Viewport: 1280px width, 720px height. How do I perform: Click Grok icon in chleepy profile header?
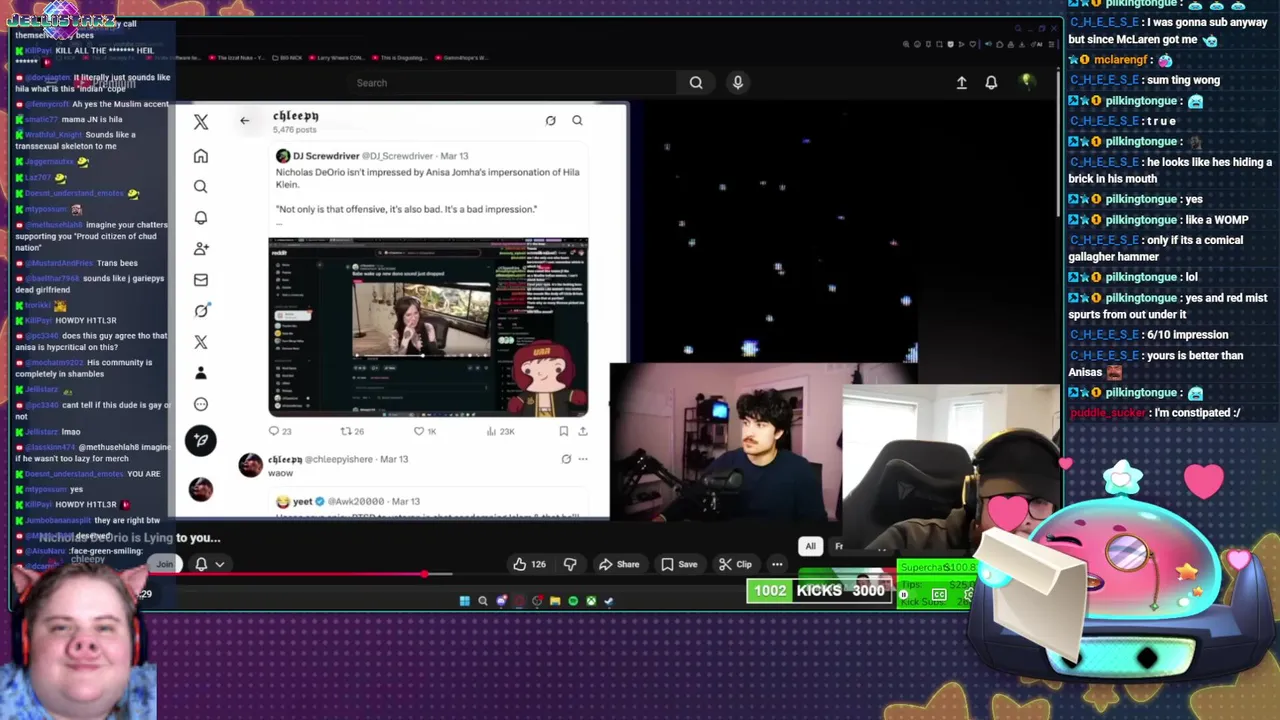pos(550,121)
